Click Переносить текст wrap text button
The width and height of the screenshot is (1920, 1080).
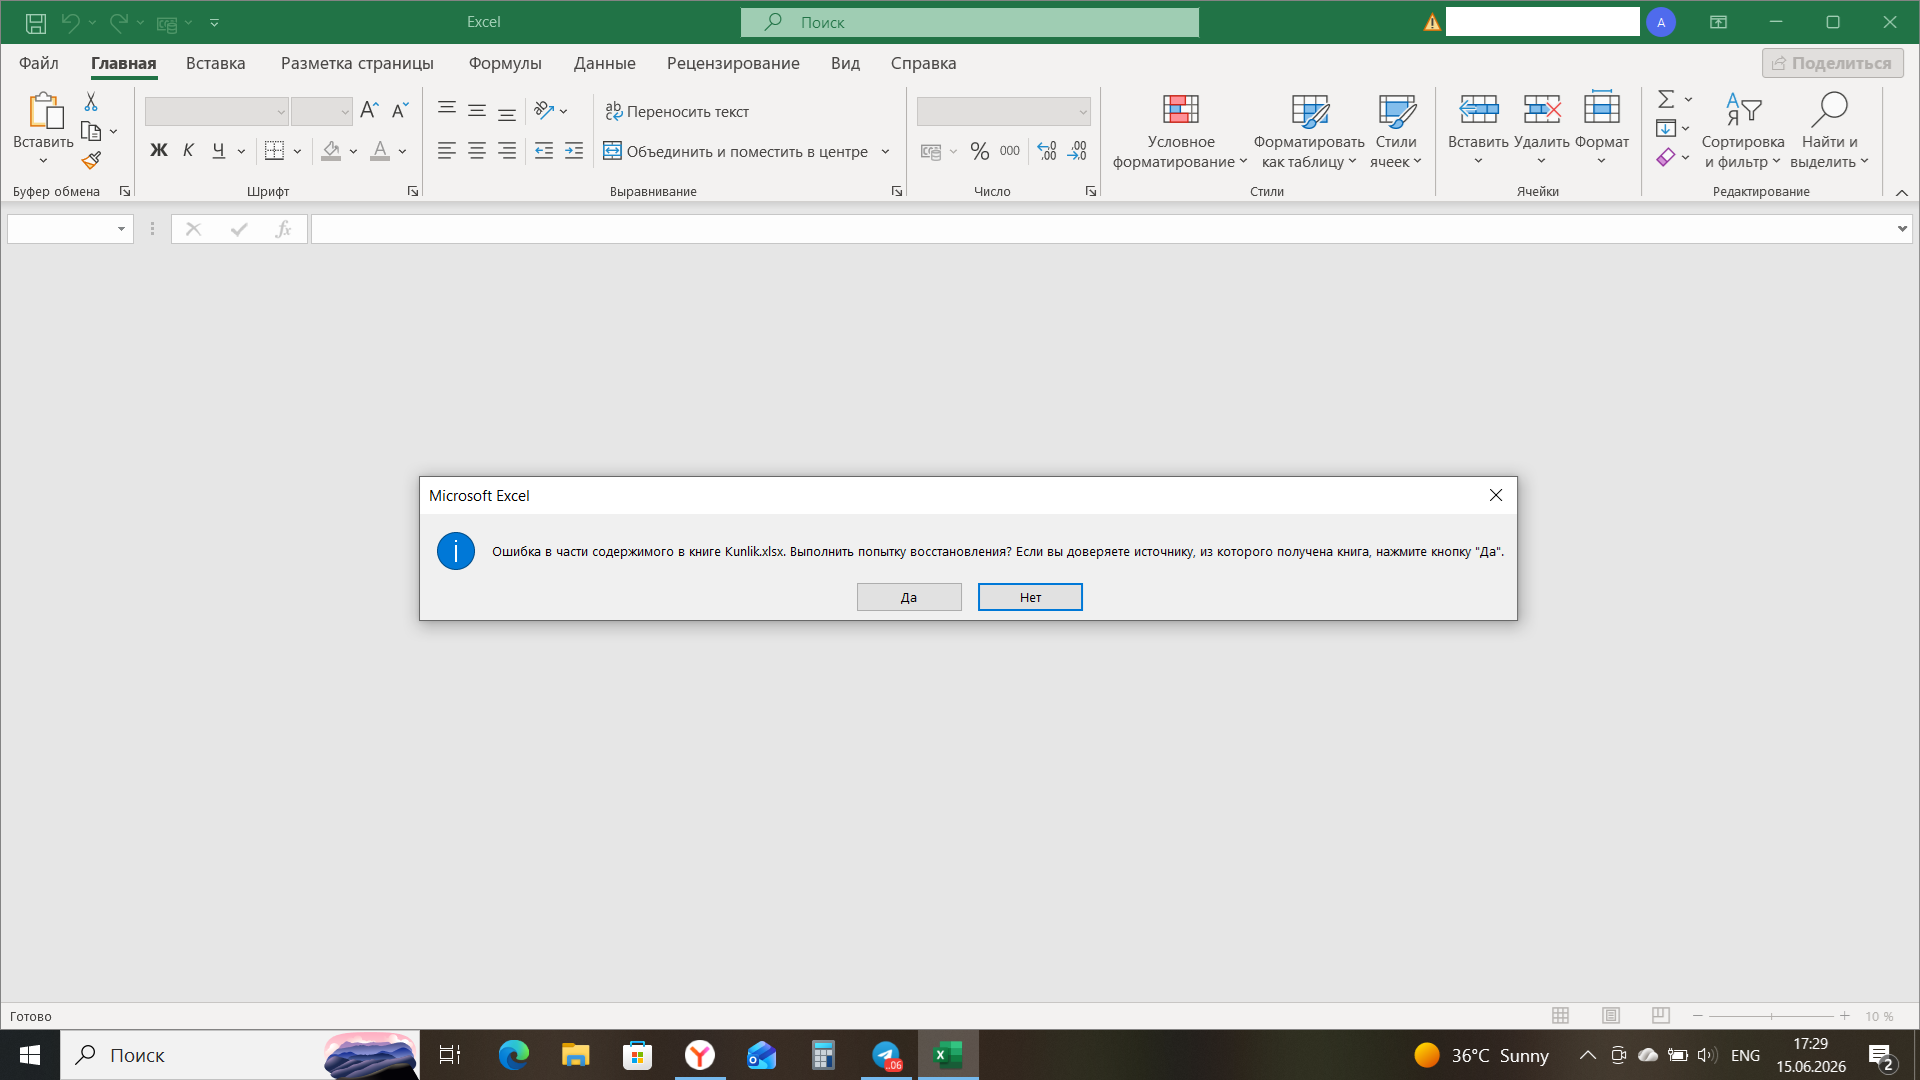[x=677, y=111]
